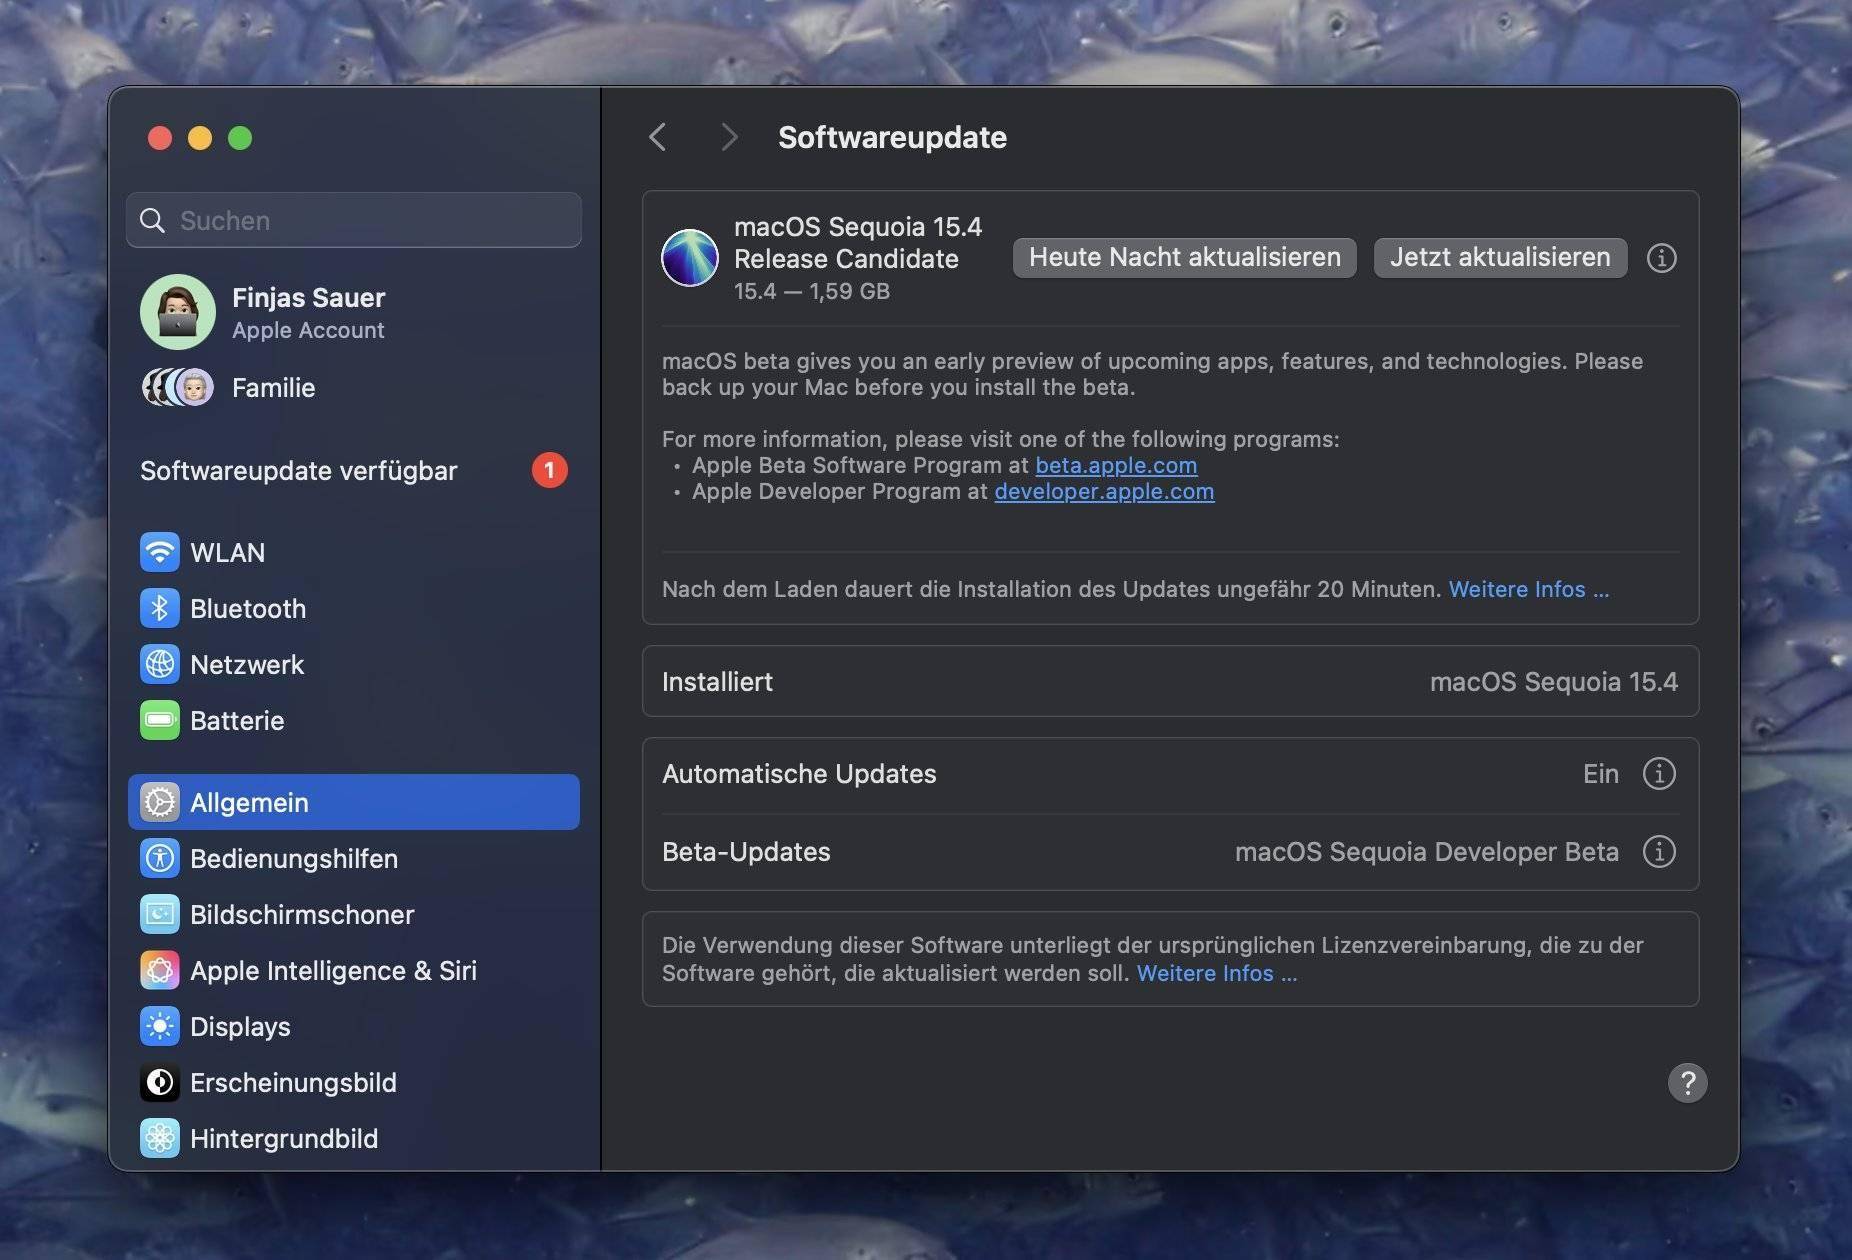Focus the Suchen search field
Screen dimensions: 1852x1260
point(354,220)
